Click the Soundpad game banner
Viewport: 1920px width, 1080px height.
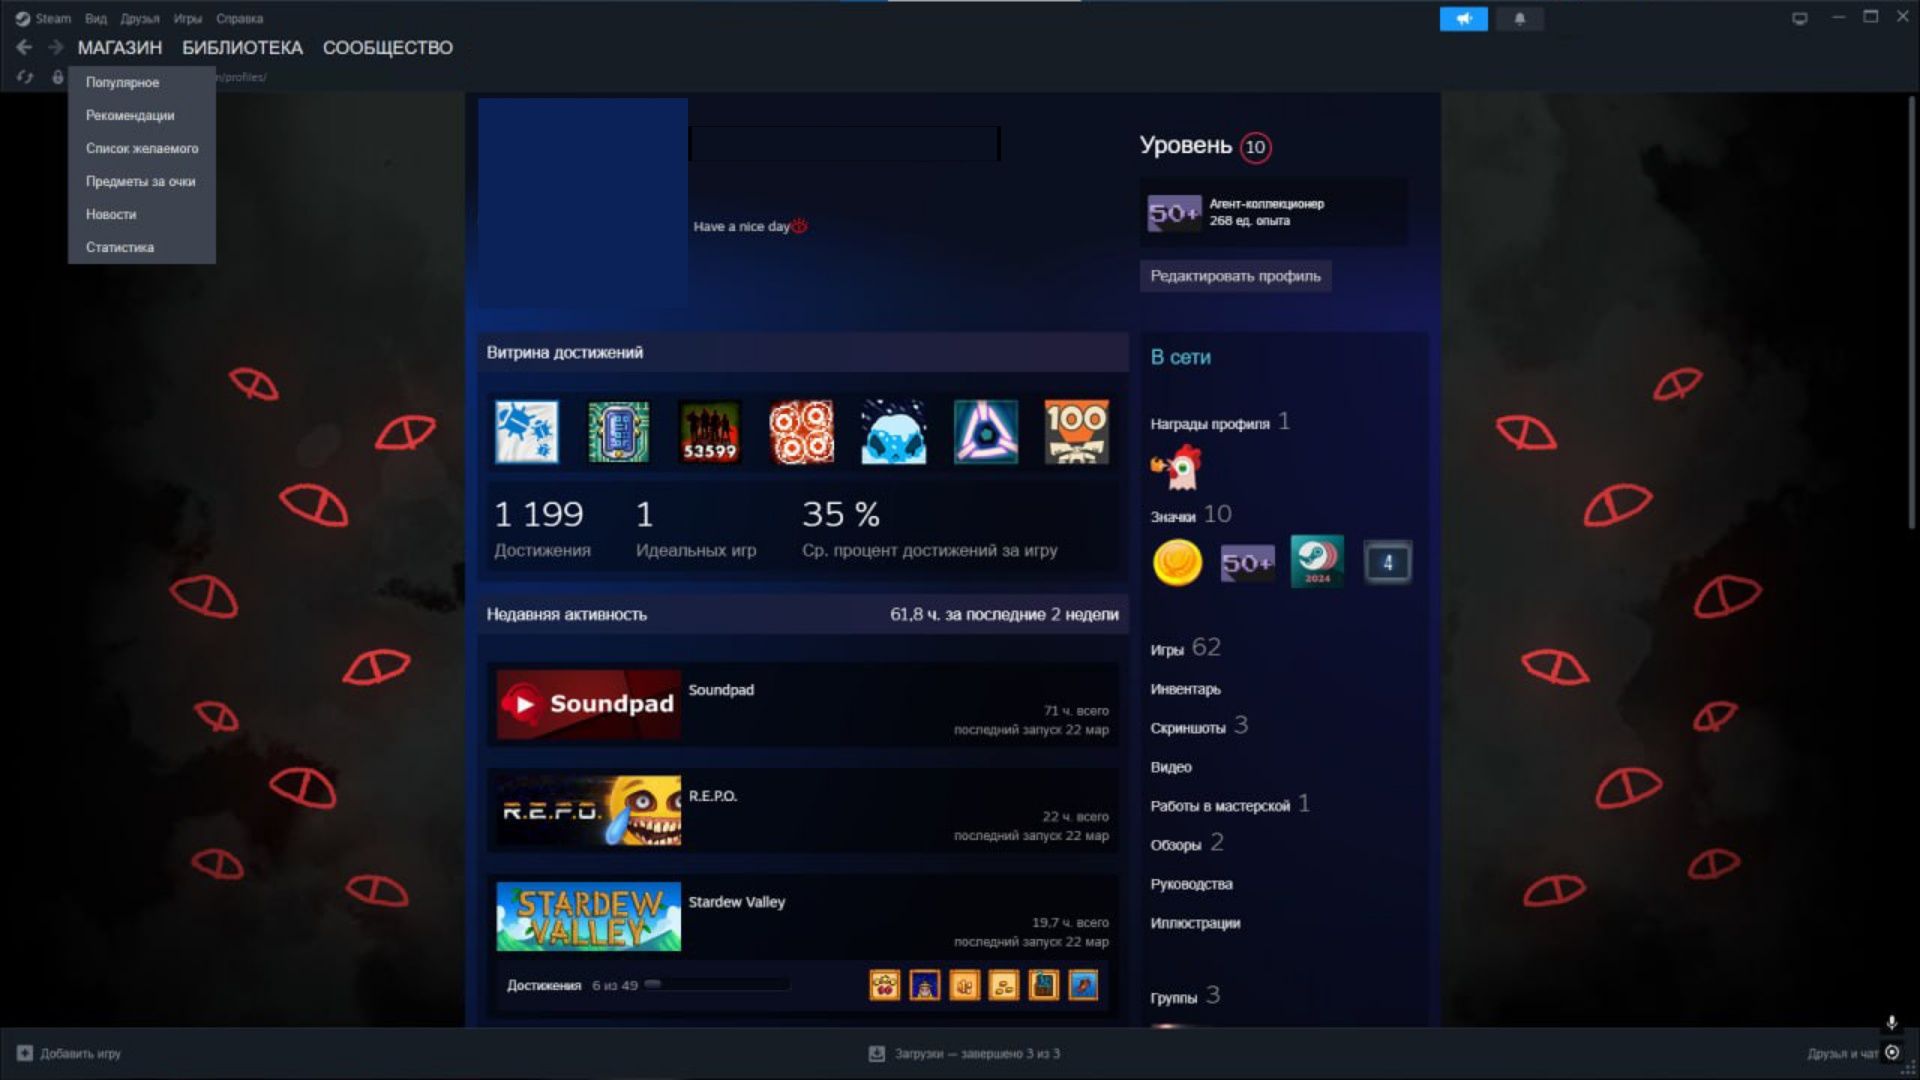click(588, 704)
